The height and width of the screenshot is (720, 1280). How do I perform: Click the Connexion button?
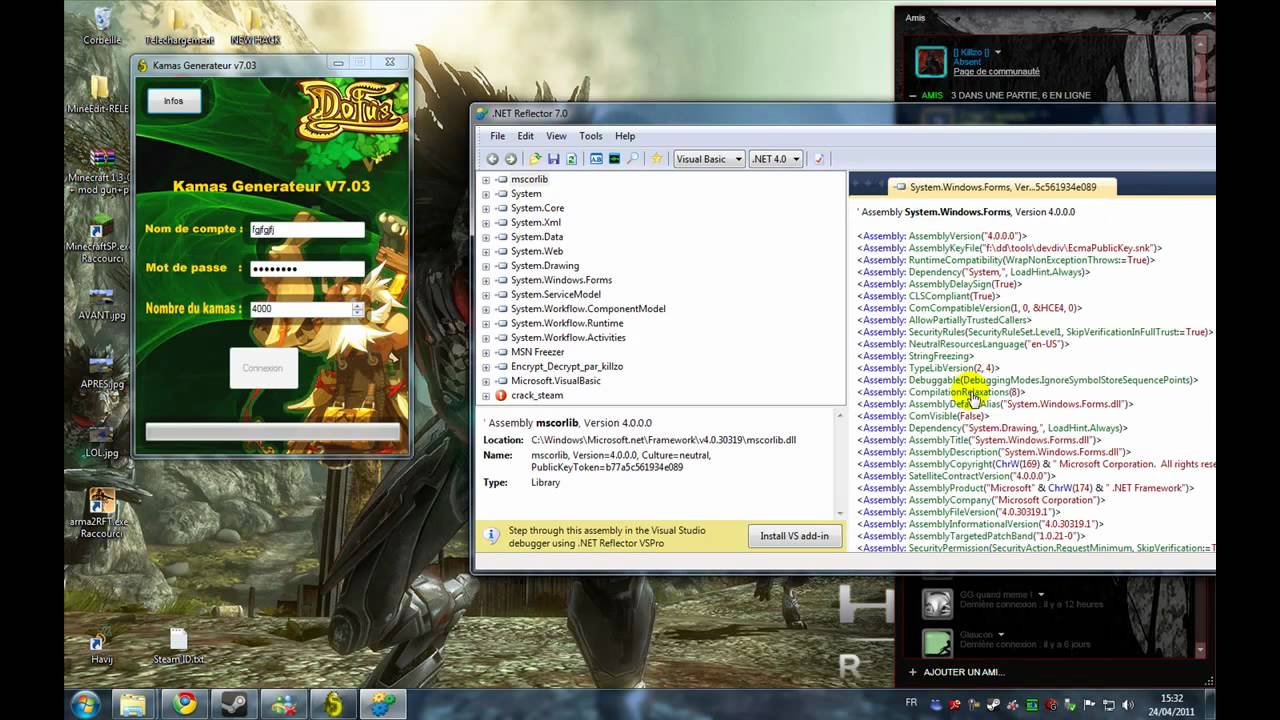263,368
